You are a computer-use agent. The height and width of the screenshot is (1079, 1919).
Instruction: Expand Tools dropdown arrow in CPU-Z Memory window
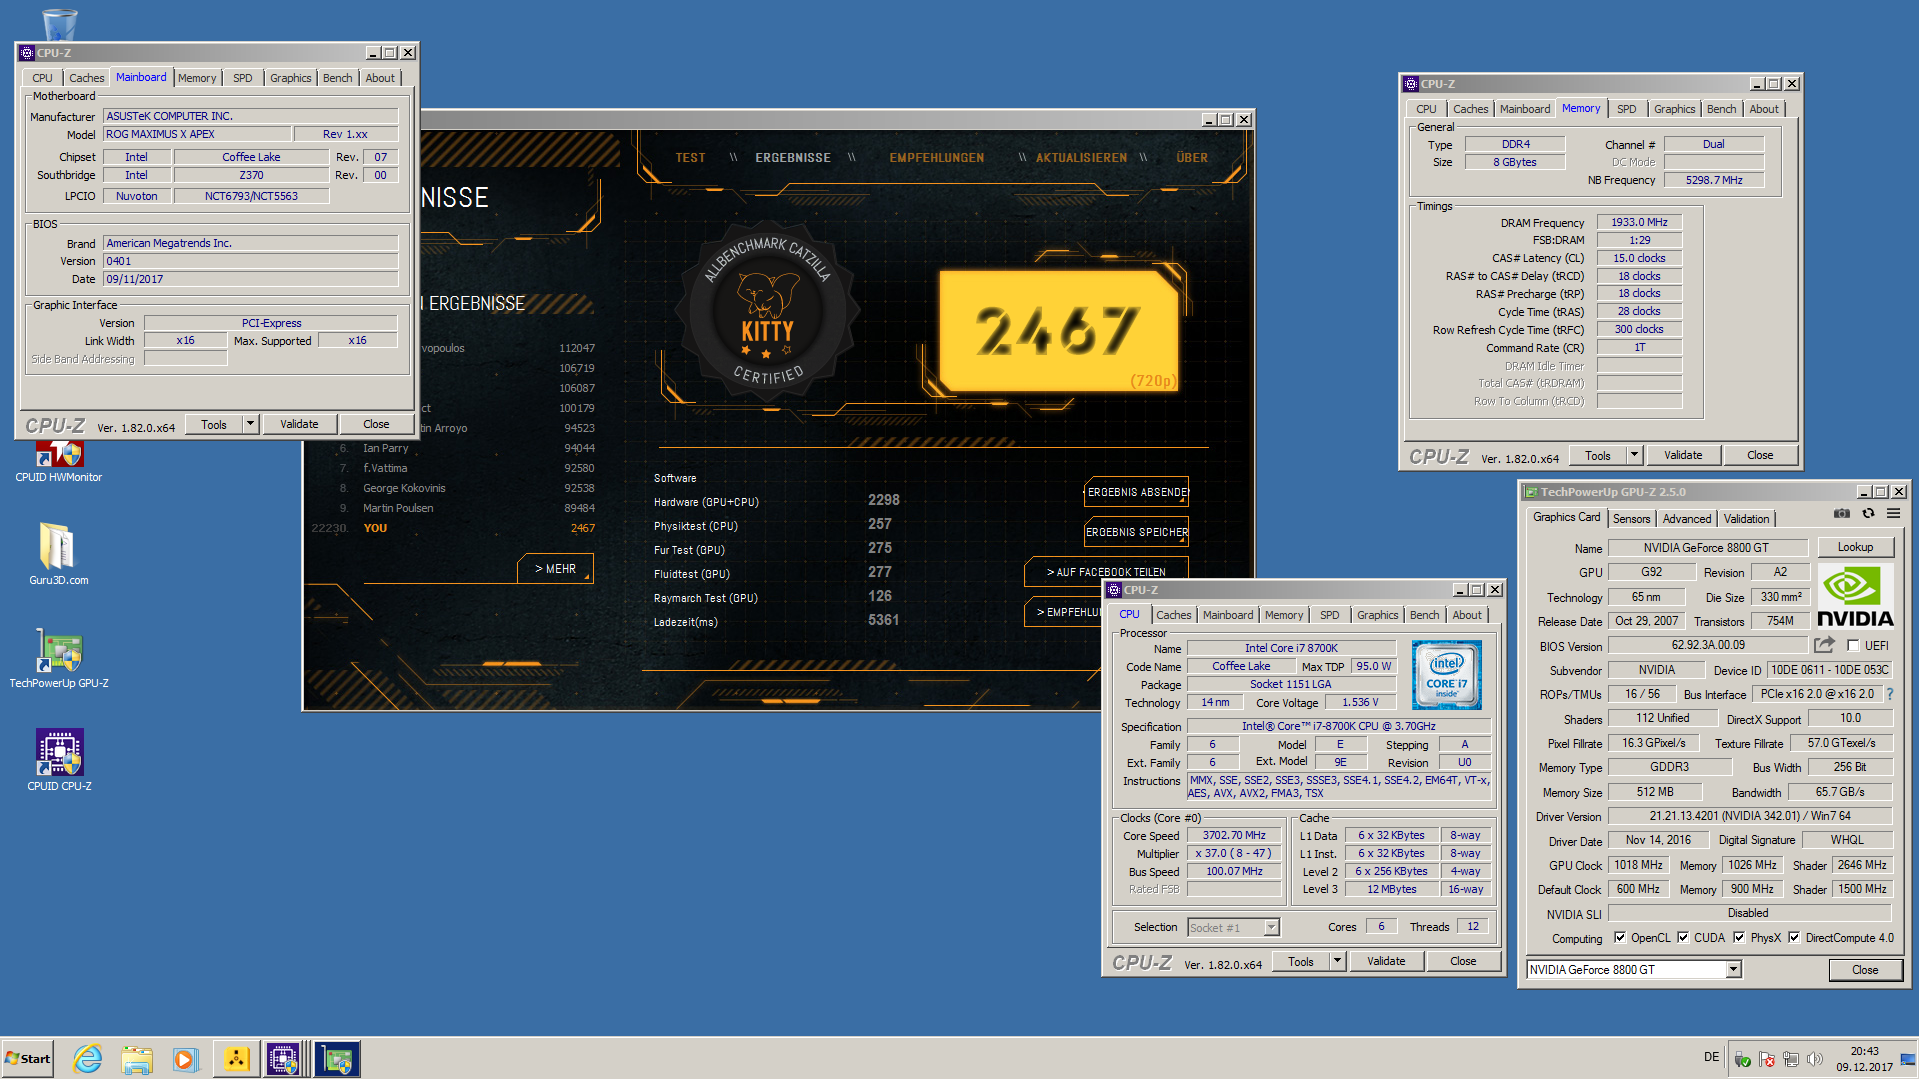click(1635, 455)
